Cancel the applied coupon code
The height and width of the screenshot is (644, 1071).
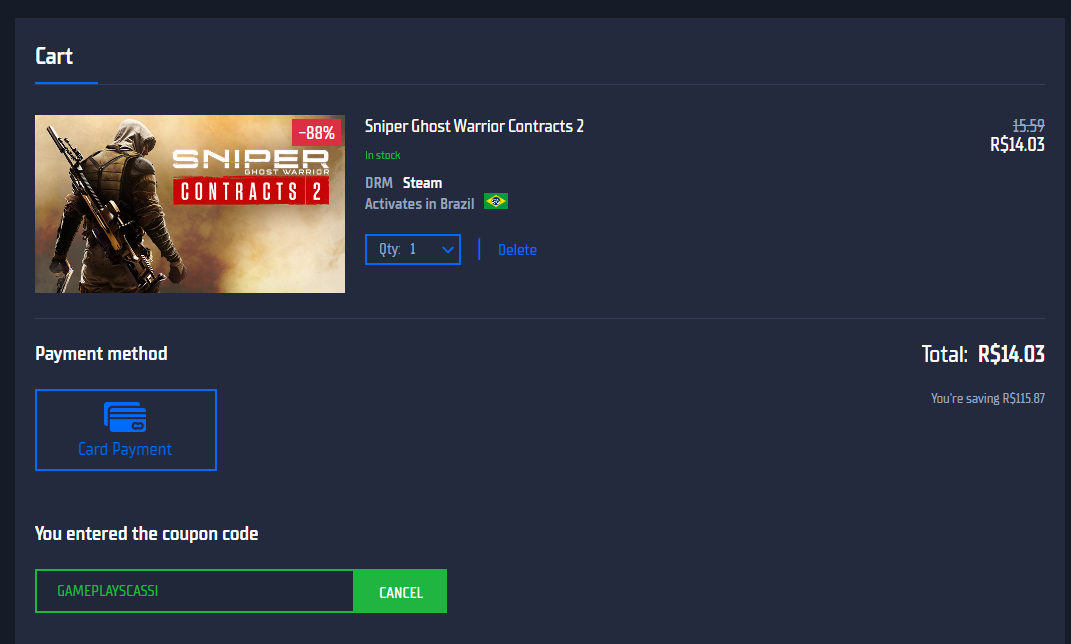click(400, 591)
